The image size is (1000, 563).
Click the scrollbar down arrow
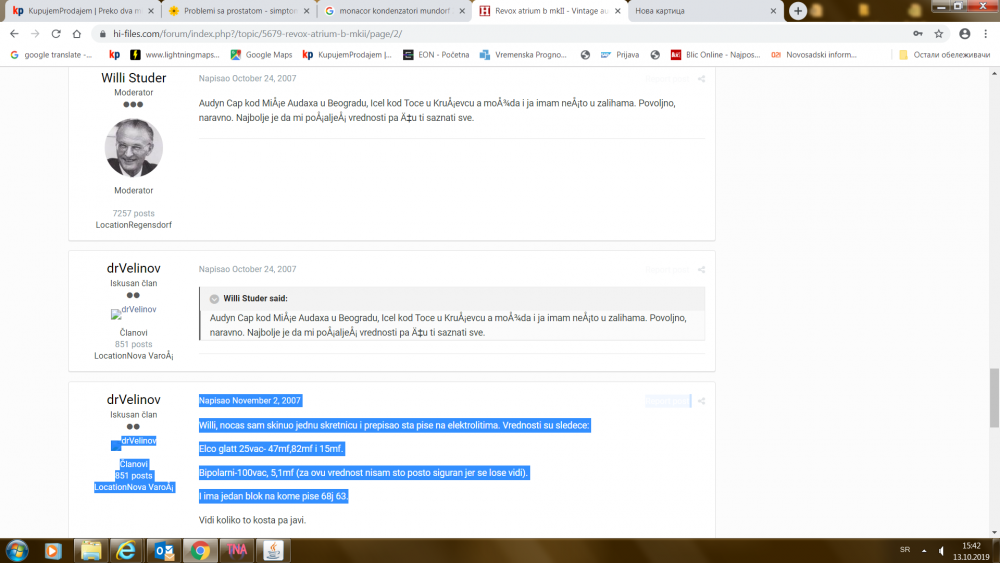(994, 532)
